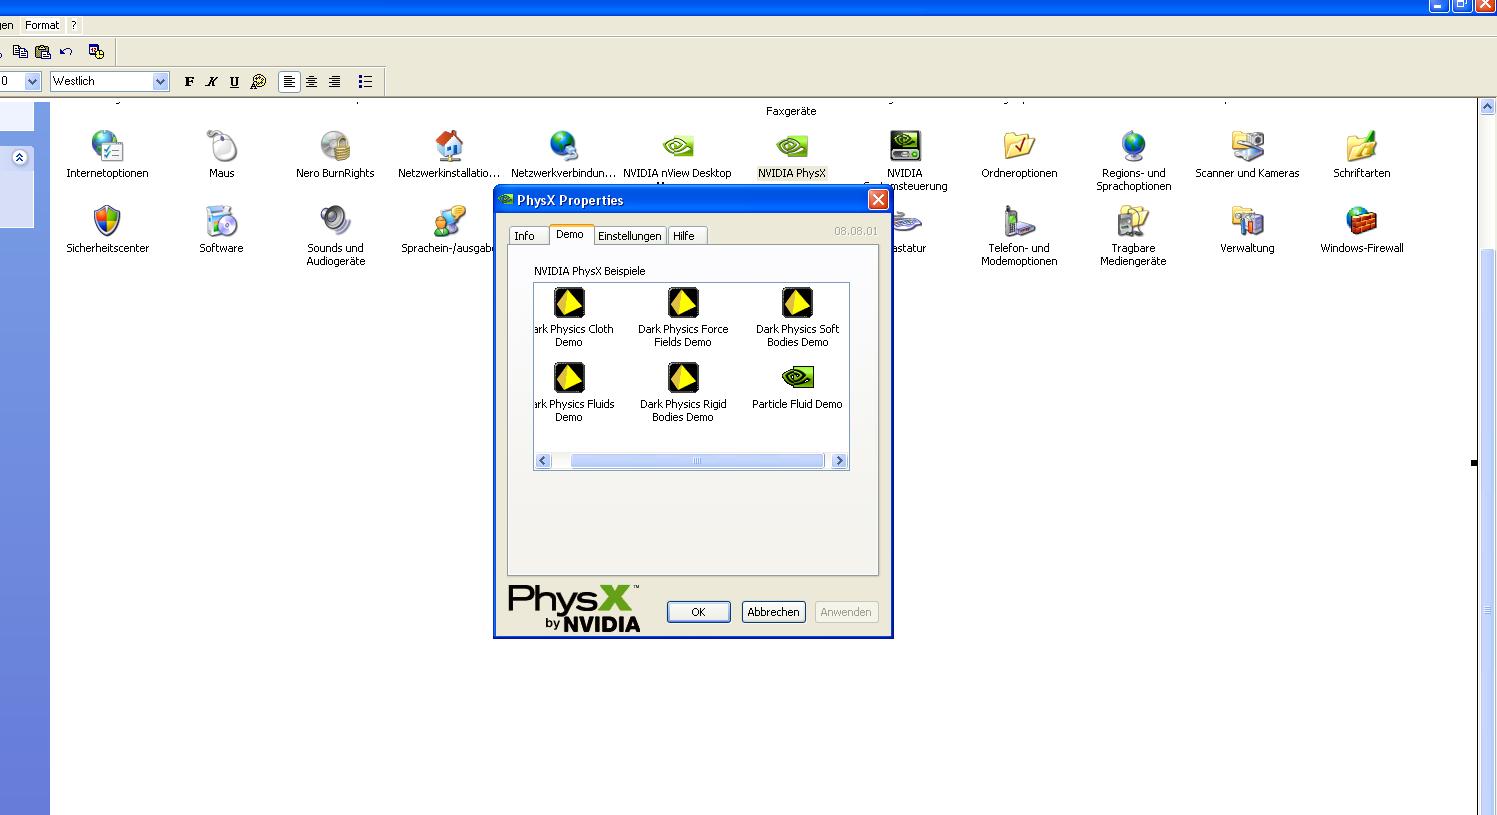
Task: Open the font color palette icon
Action: click(x=258, y=82)
